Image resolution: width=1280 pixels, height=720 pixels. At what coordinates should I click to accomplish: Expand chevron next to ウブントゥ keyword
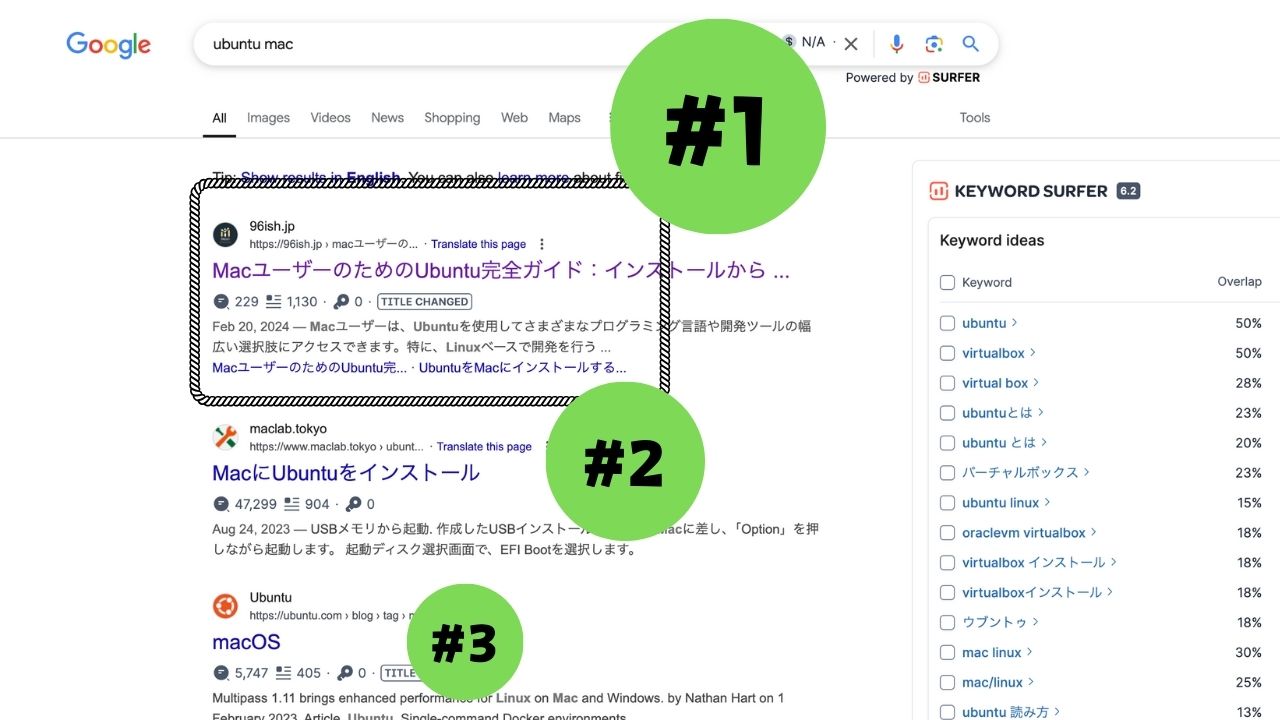[1035, 622]
